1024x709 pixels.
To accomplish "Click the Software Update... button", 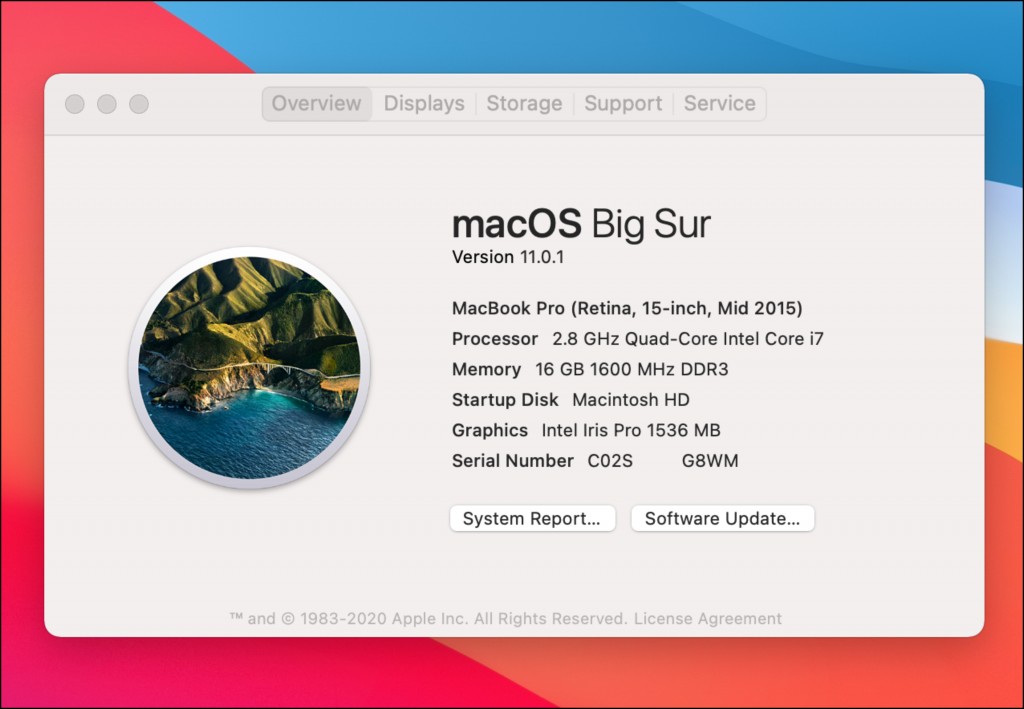I will click(x=722, y=518).
